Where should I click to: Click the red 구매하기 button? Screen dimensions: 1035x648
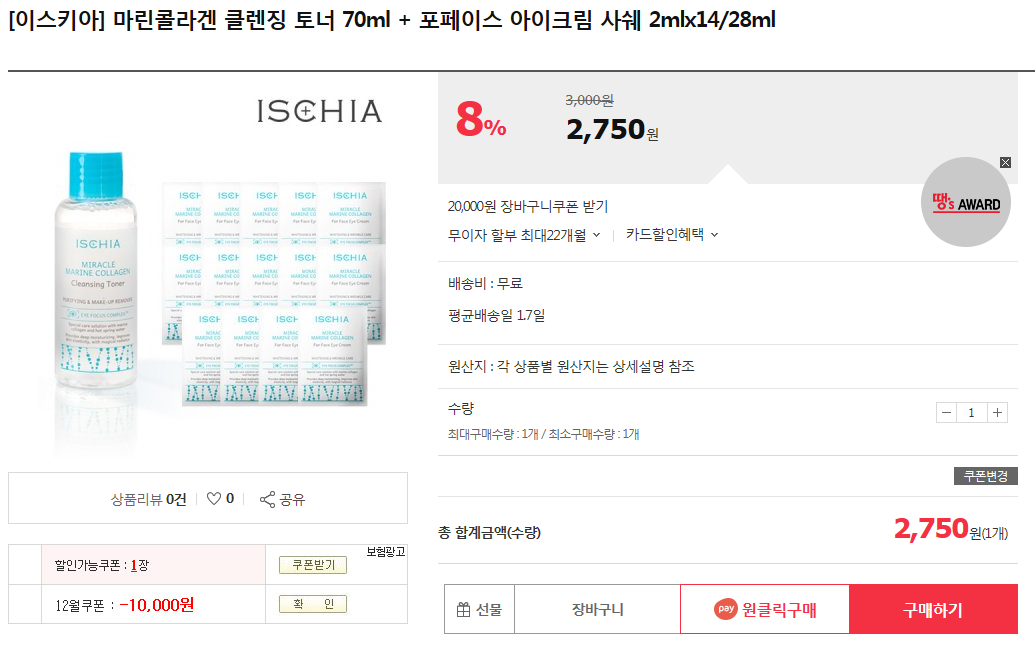click(933, 609)
